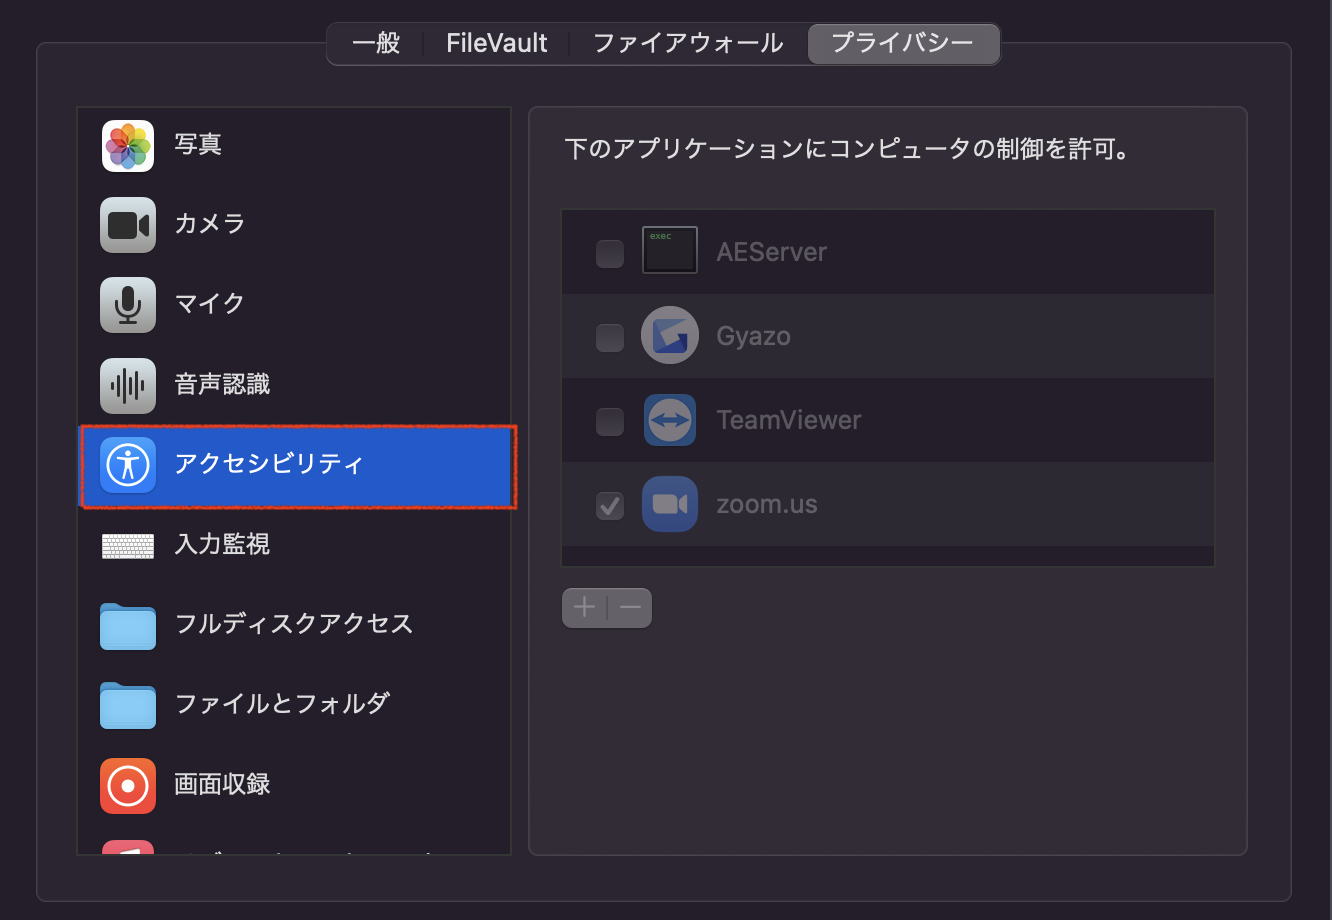Screen dimensions: 1332x920
Task: Click the minus button to remove app
Action: pos(630,608)
